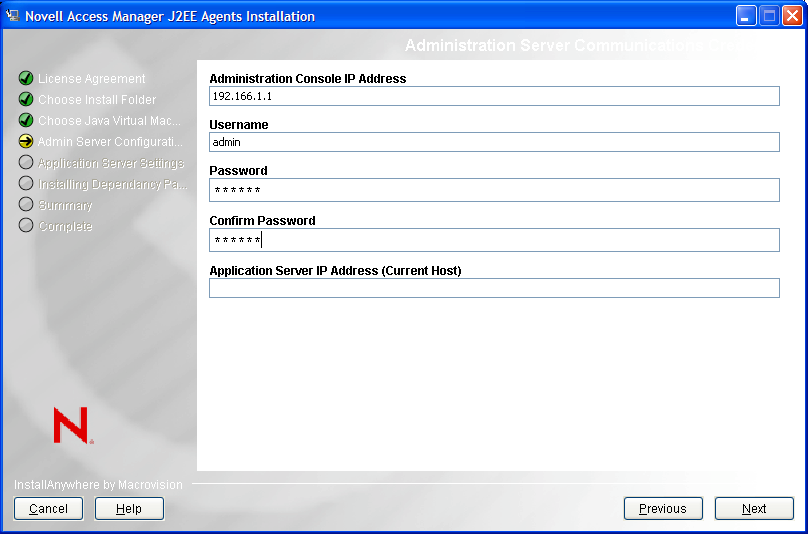808x534 pixels.
Task: Minimize the installer window
Action: (x=745, y=16)
